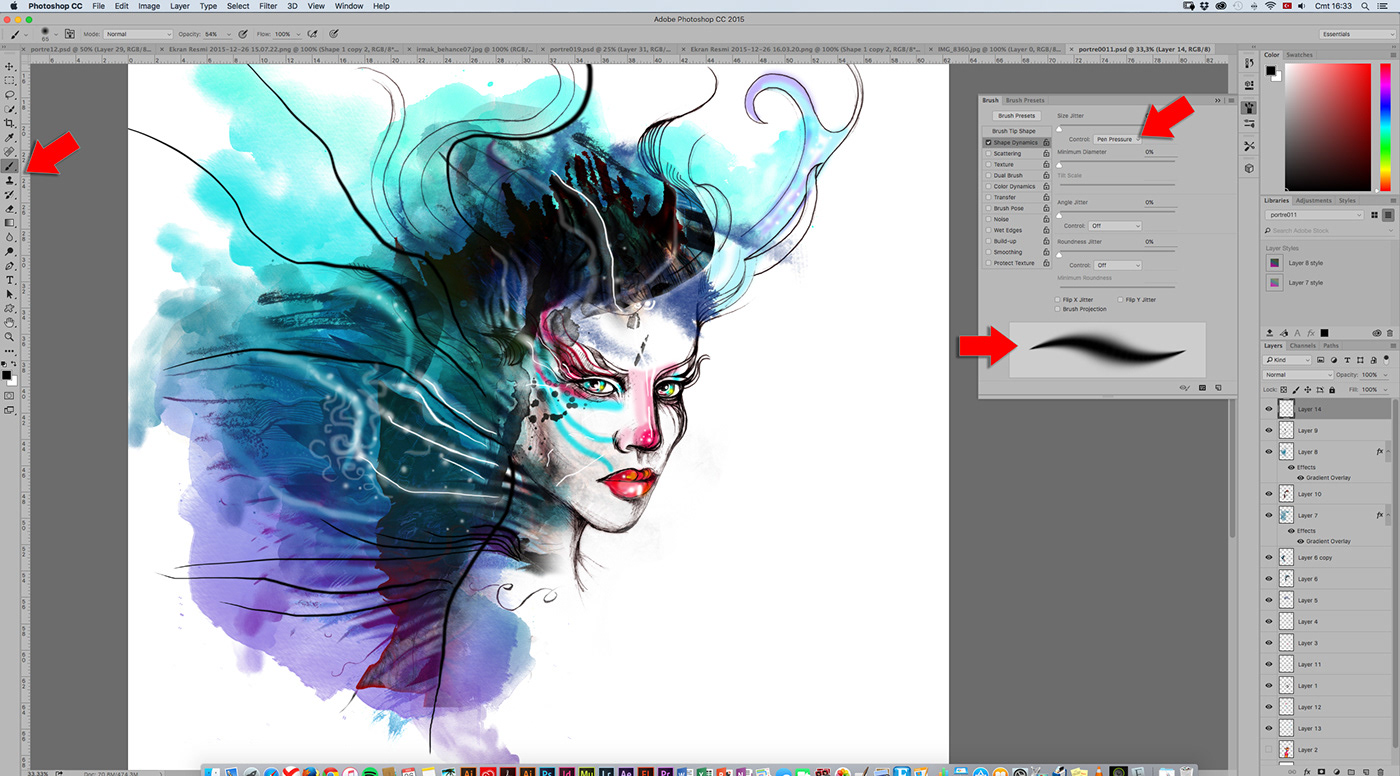Viewport: 1400px width, 776px height.
Task: Select the Crop tool
Action: [10, 123]
